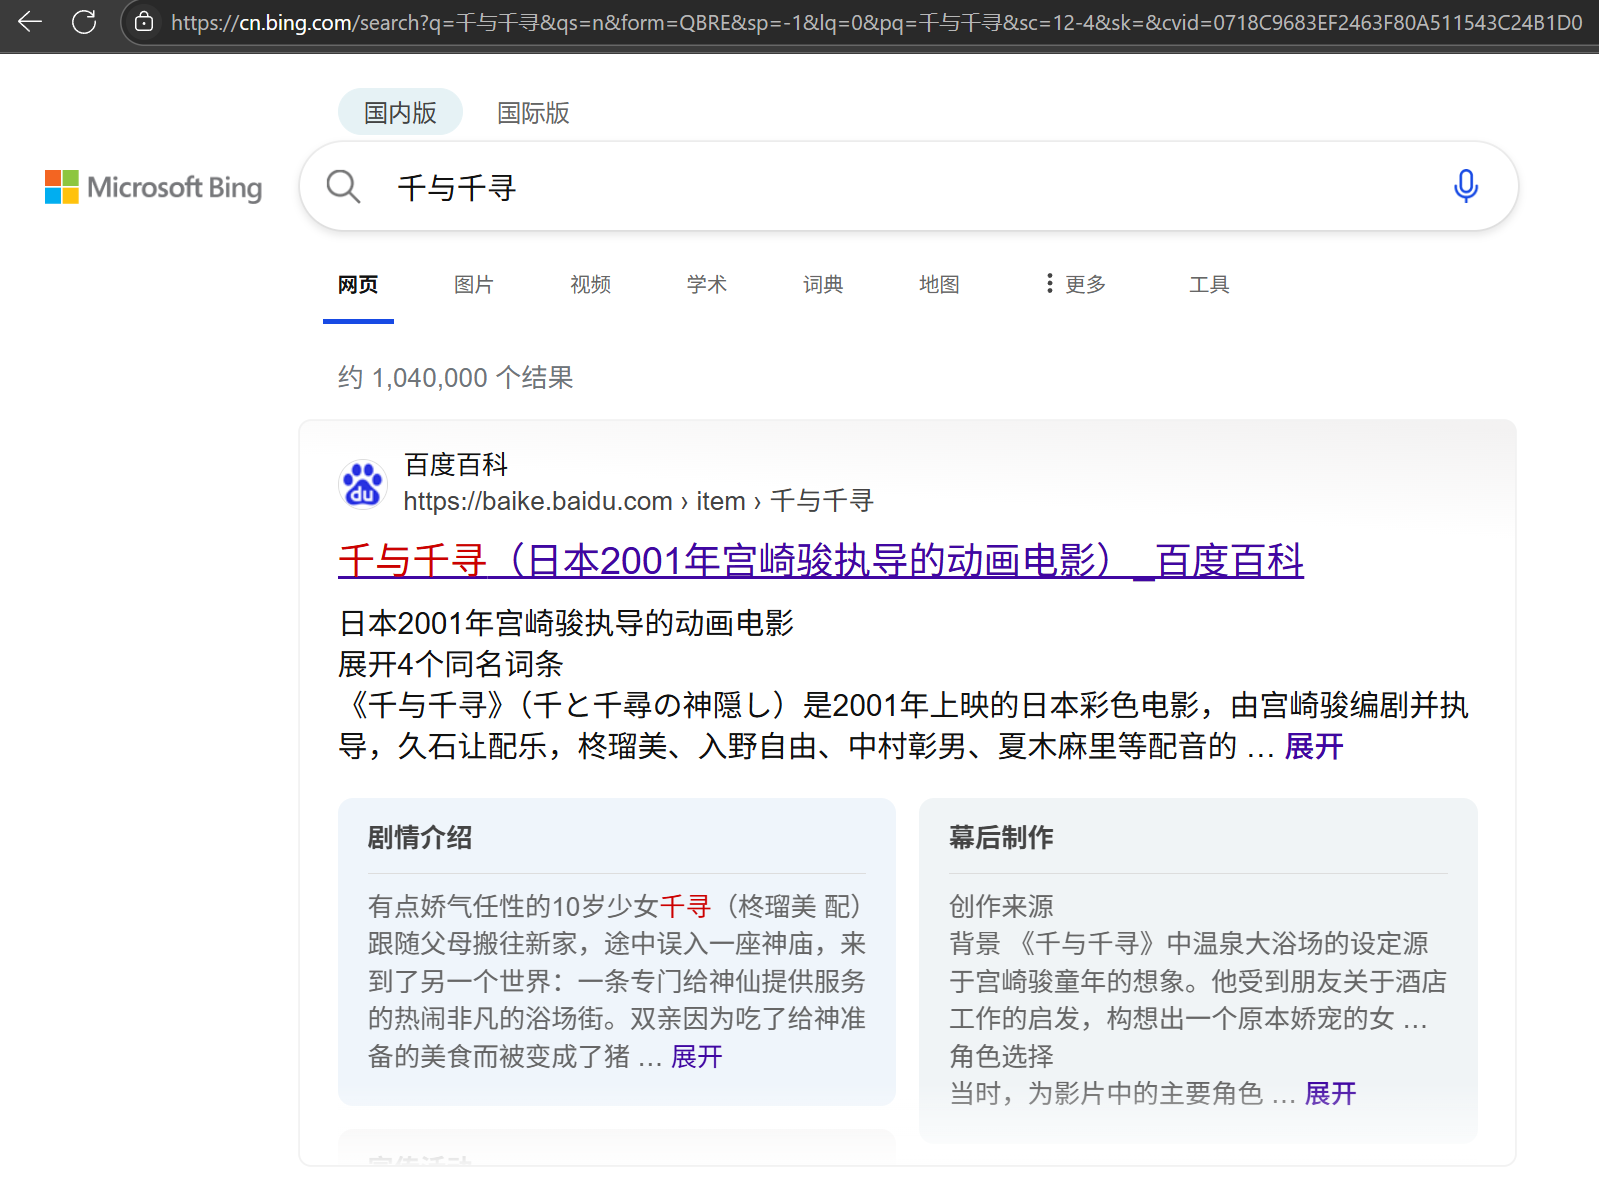Click the search magnifier icon
The height and width of the screenshot is (1187, 1599).
343,187
